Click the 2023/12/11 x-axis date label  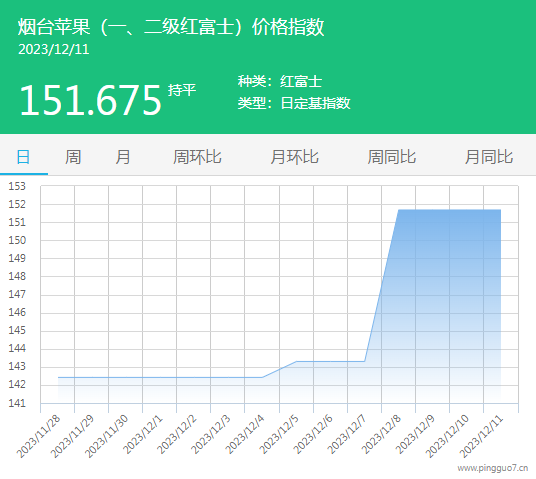pyautogui.click(x=481, y=436)
